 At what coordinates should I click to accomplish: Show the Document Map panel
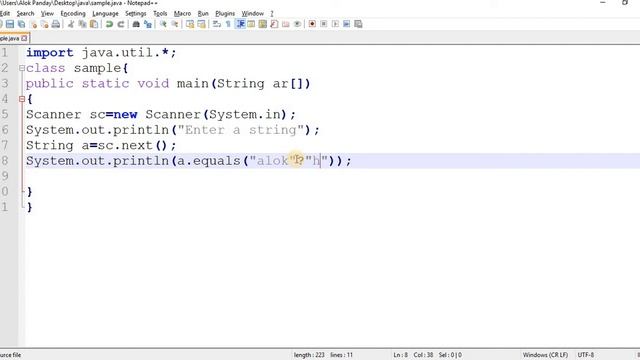tap(263, 24)
